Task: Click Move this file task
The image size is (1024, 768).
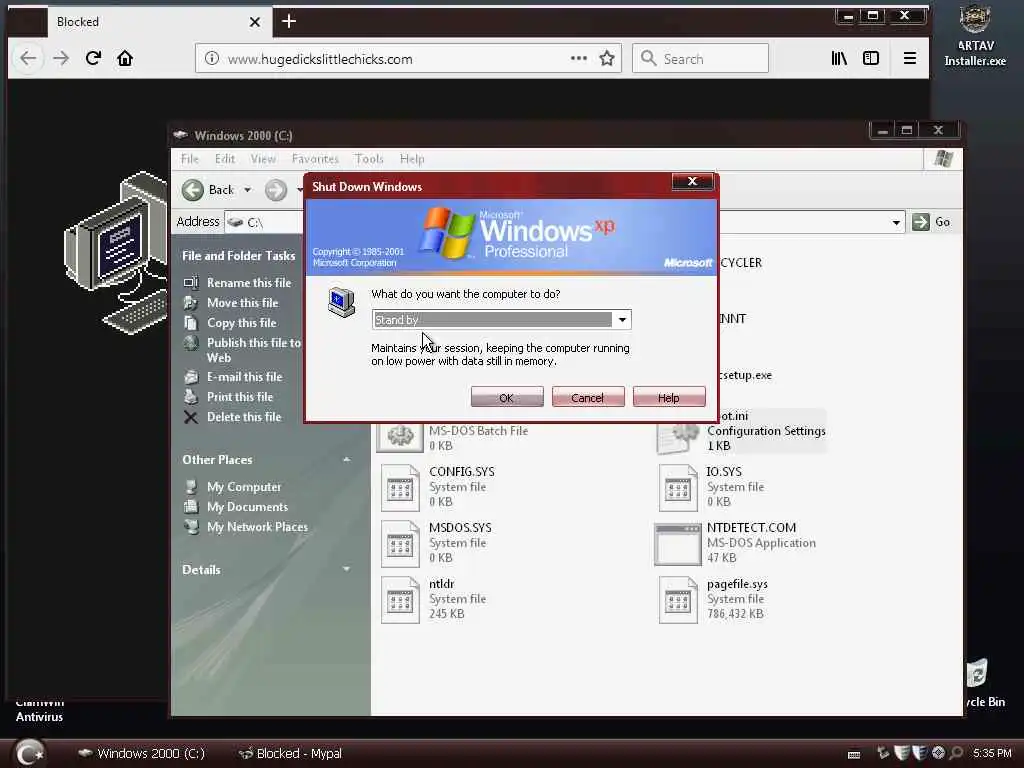Action: [242, 303]
